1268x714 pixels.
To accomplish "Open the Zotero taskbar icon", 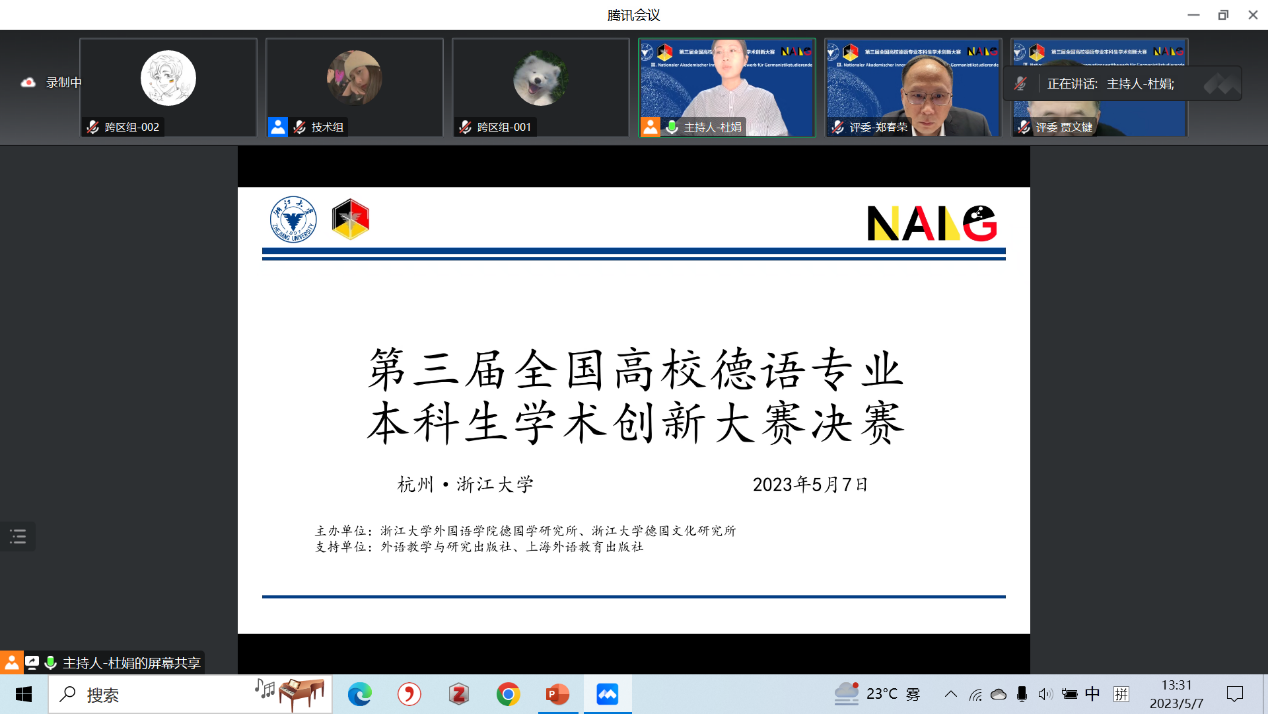I will click(458, 694).
